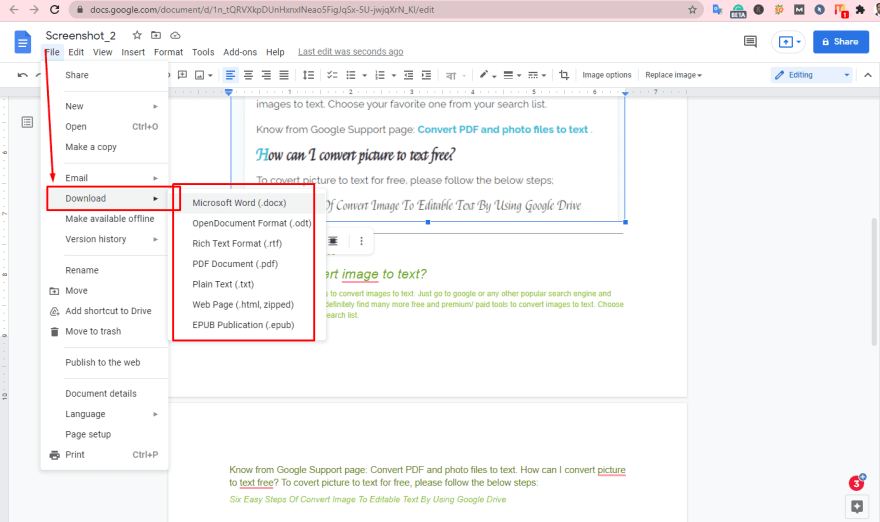Expand the bulleted list style arrow
880x522 pixels.
364,75
